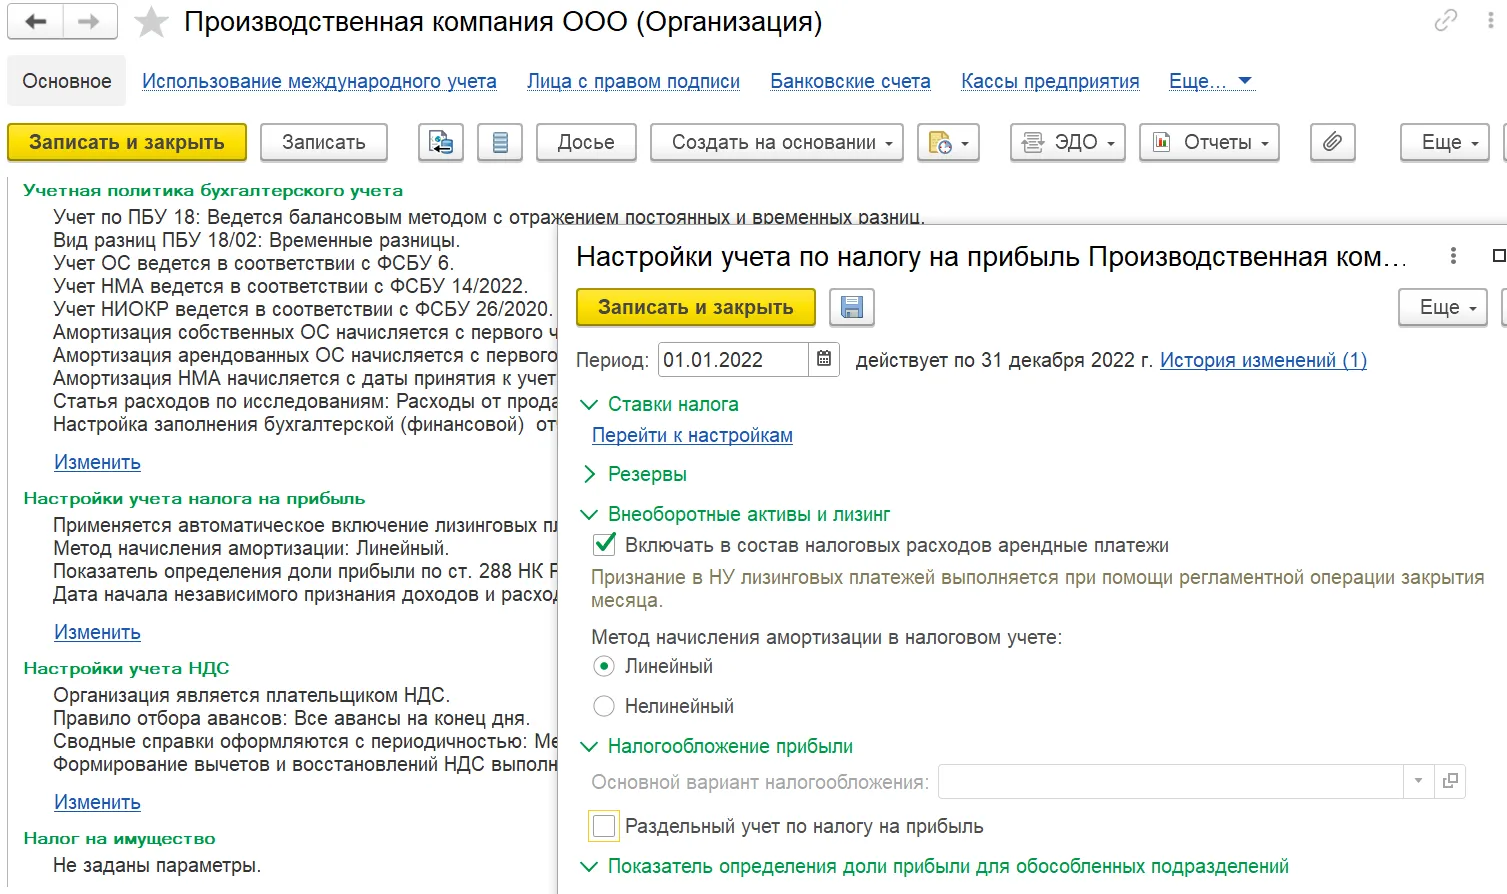Click Изменить under Настройки учета НДС
Screen dimensions: 1507x894
click(x=97, y=802)
